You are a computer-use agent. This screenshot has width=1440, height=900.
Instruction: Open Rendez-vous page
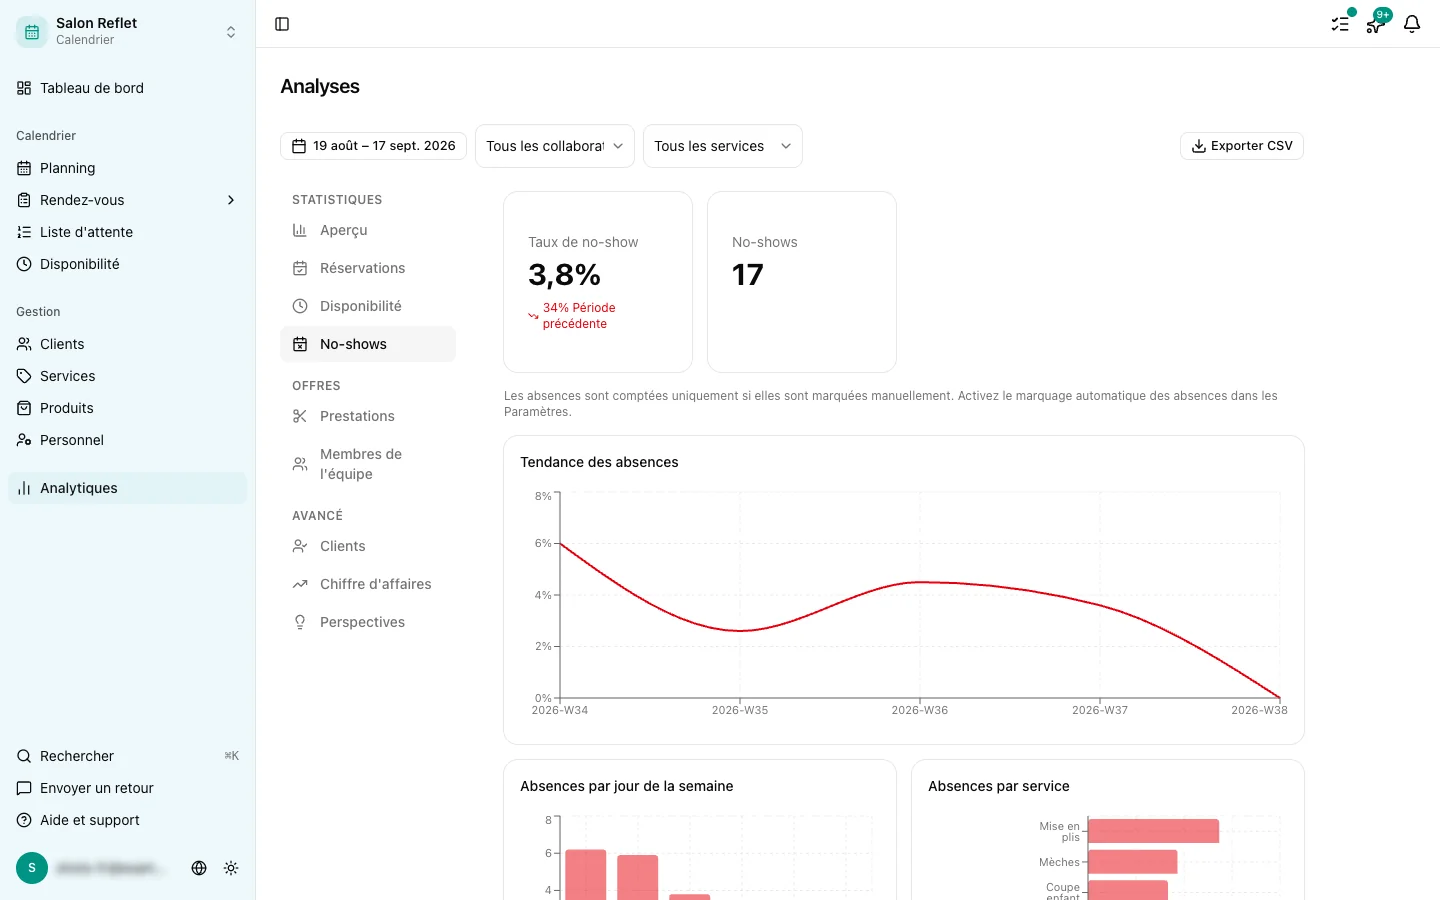(x=82, y=200)
